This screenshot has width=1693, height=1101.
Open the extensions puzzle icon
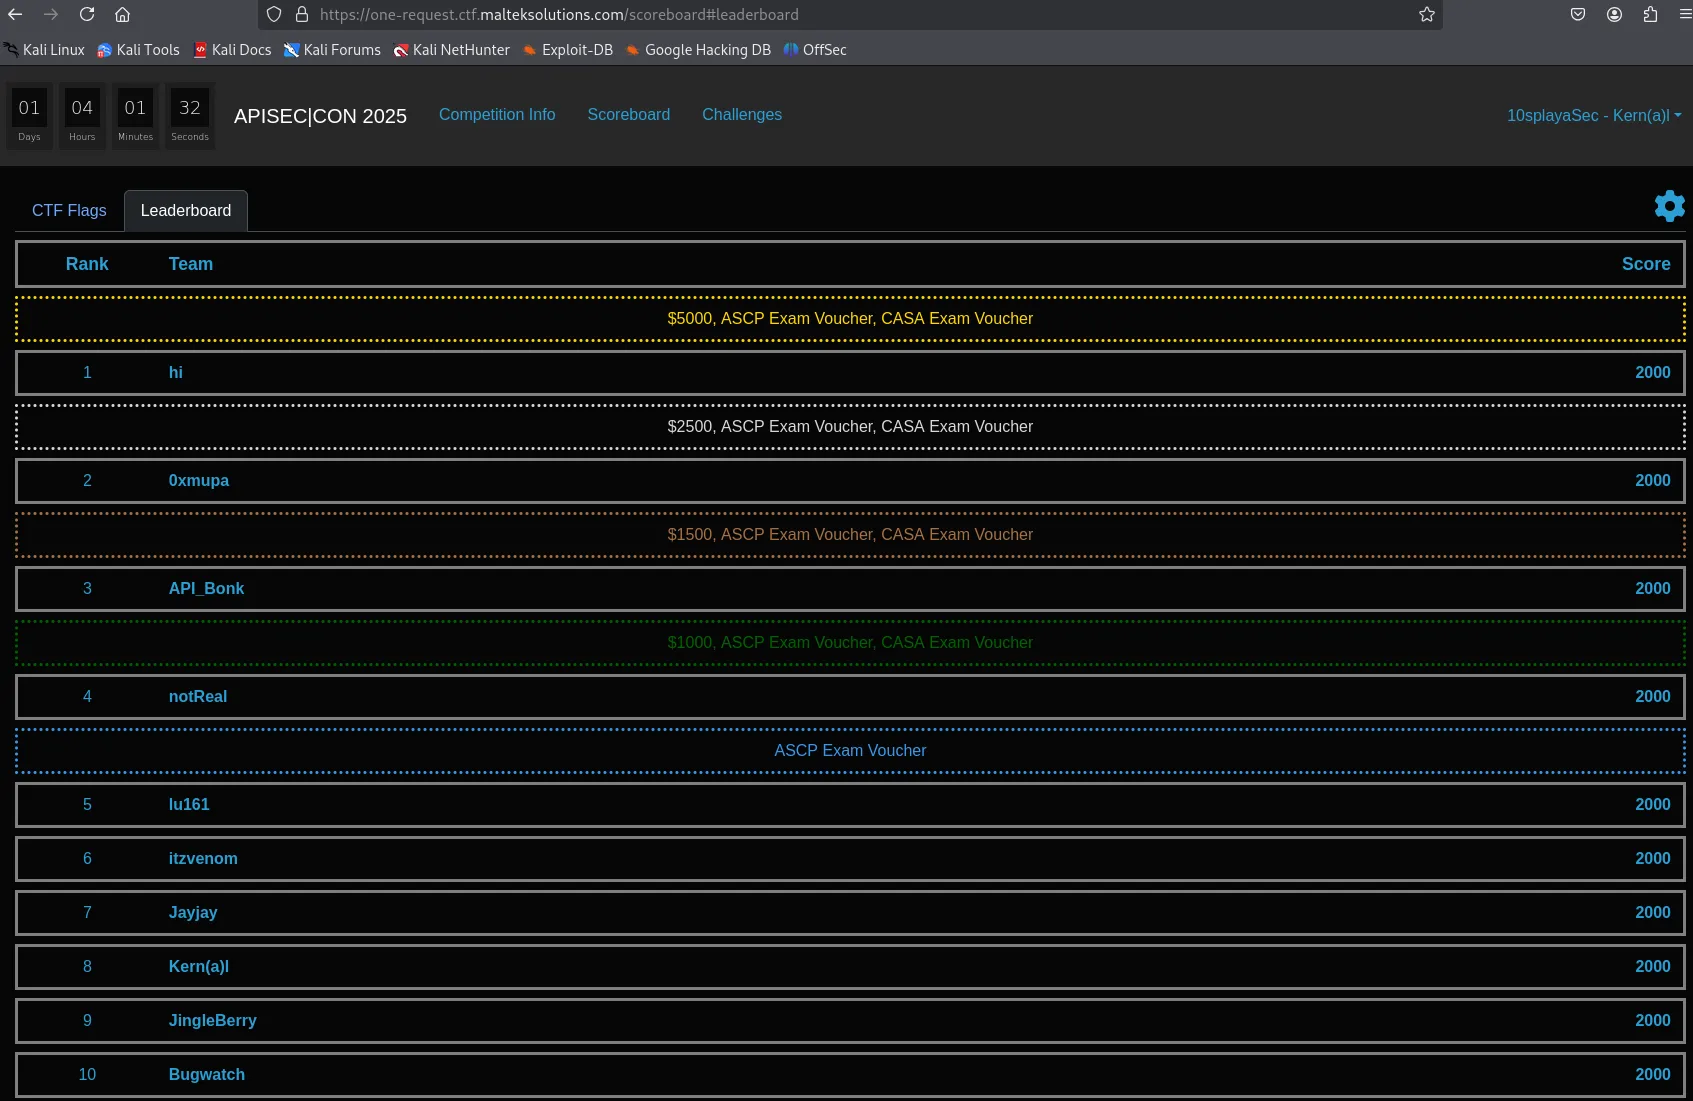pyautogui.click(x=1650, y=14)
